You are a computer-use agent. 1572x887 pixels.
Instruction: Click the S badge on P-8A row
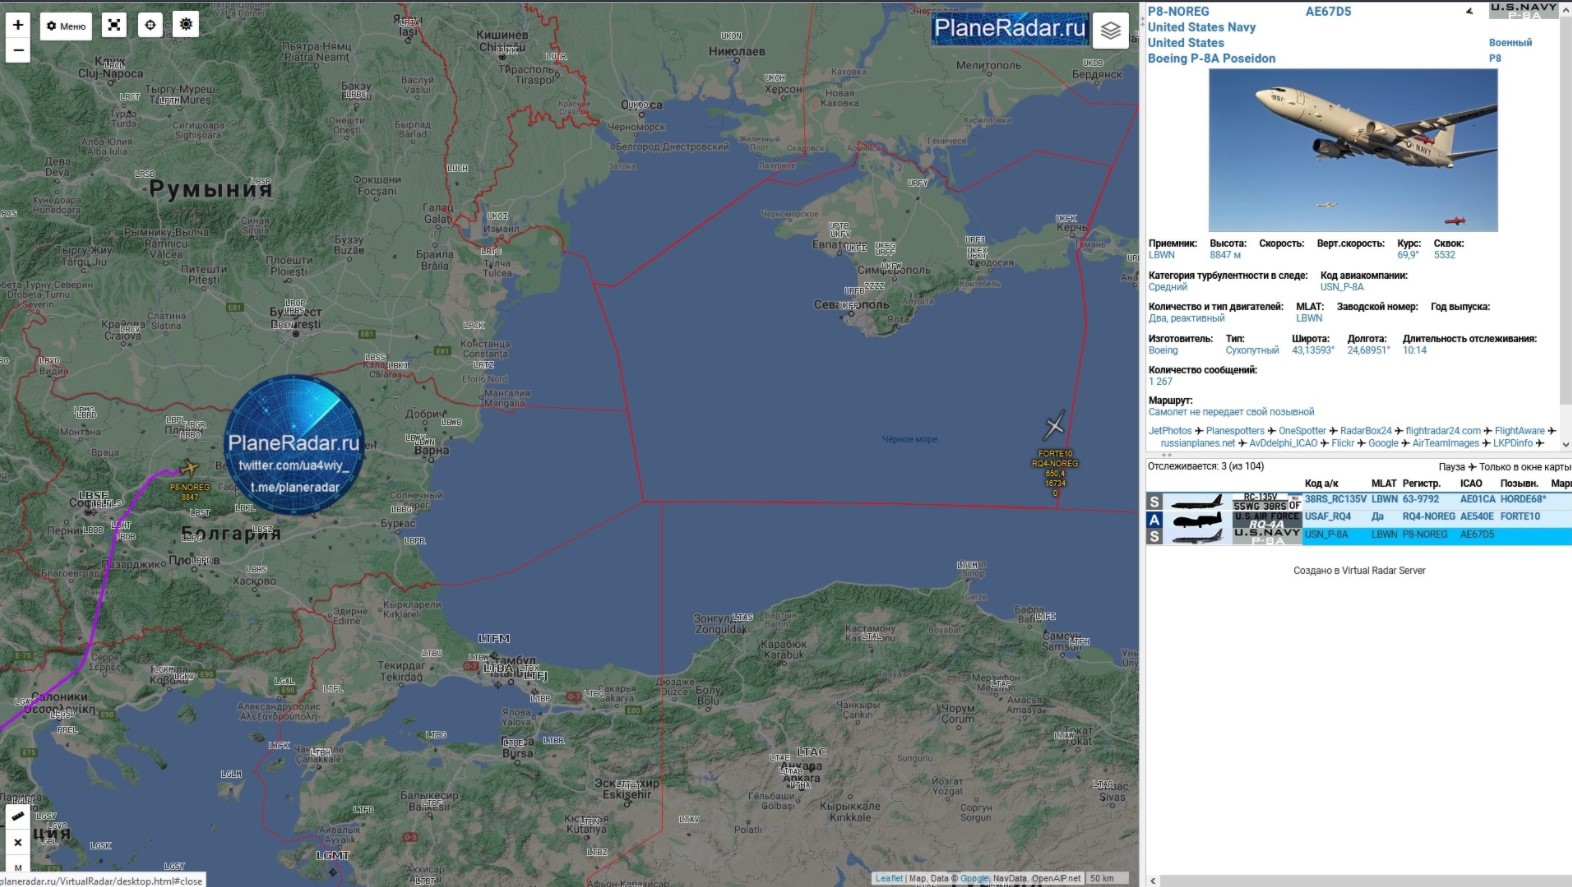(1155, 536)
